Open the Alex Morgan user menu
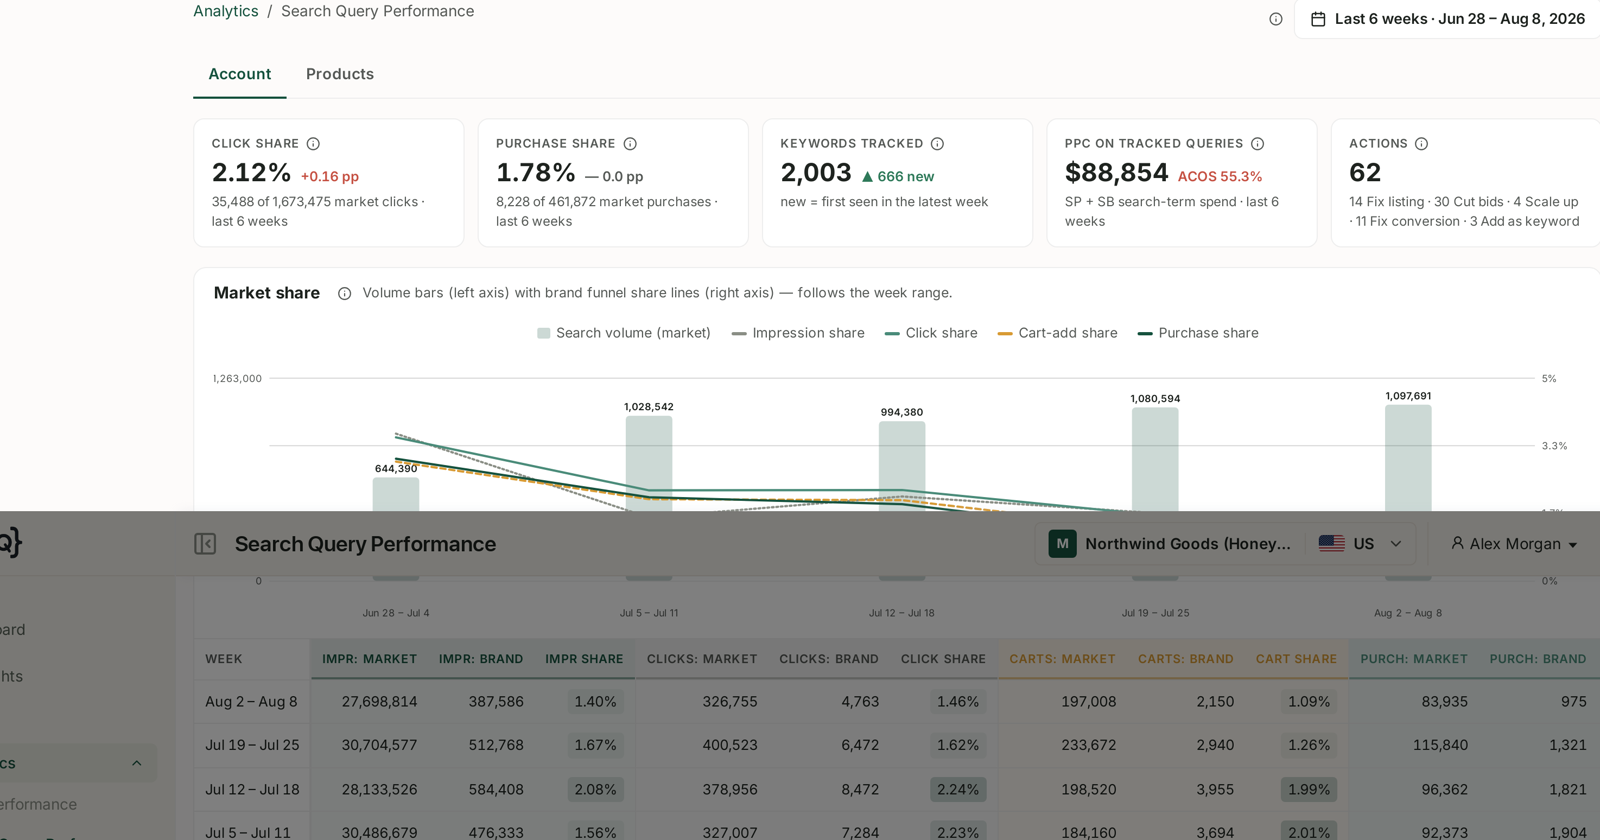Image resolution: width=1600 pixels, height=840 pixels. point(1514,544)
